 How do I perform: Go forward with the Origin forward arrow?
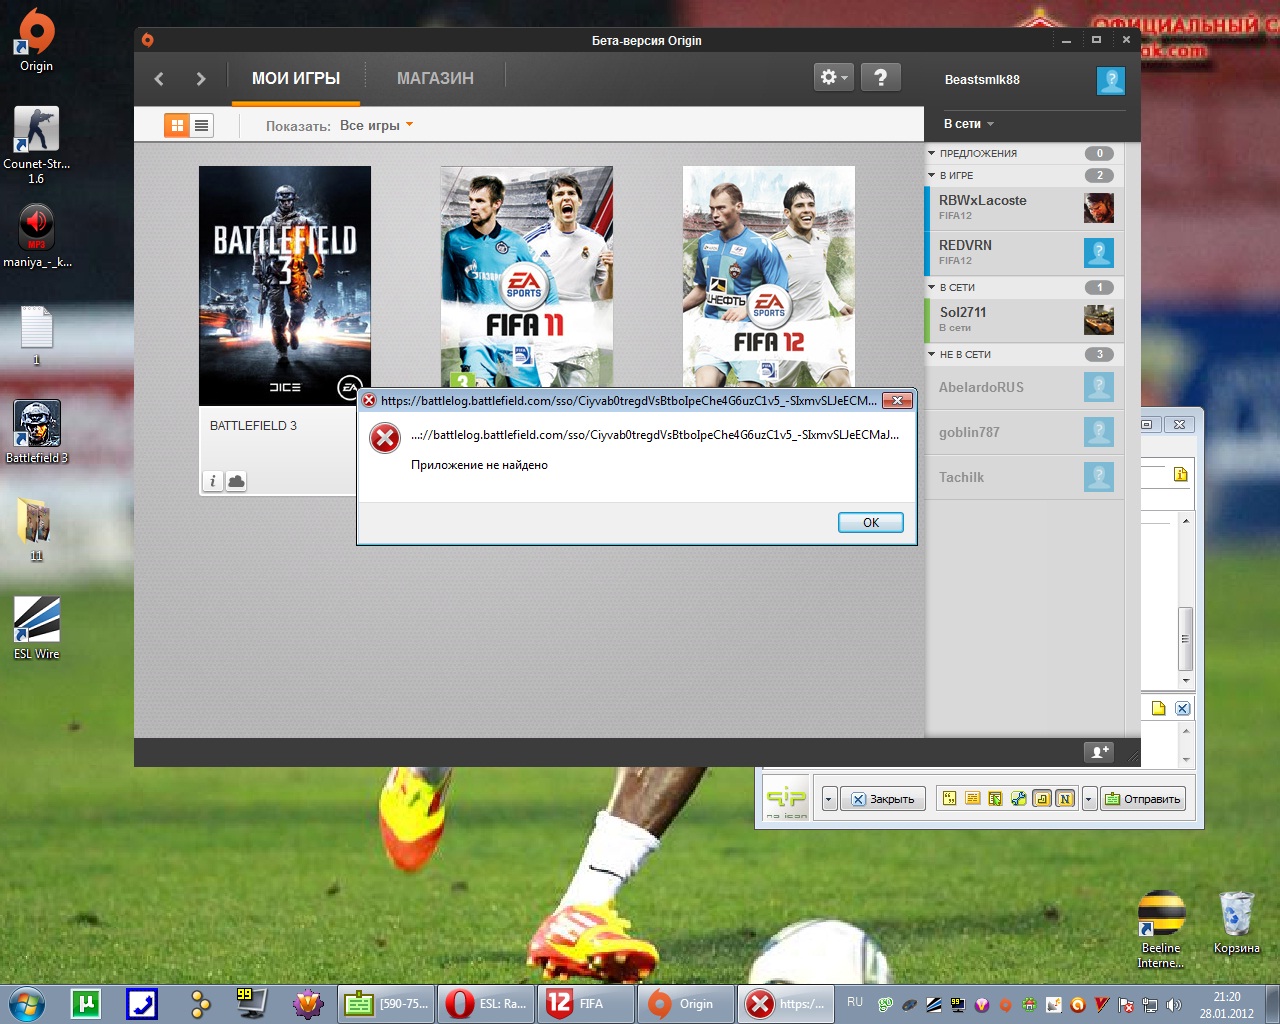201,78
